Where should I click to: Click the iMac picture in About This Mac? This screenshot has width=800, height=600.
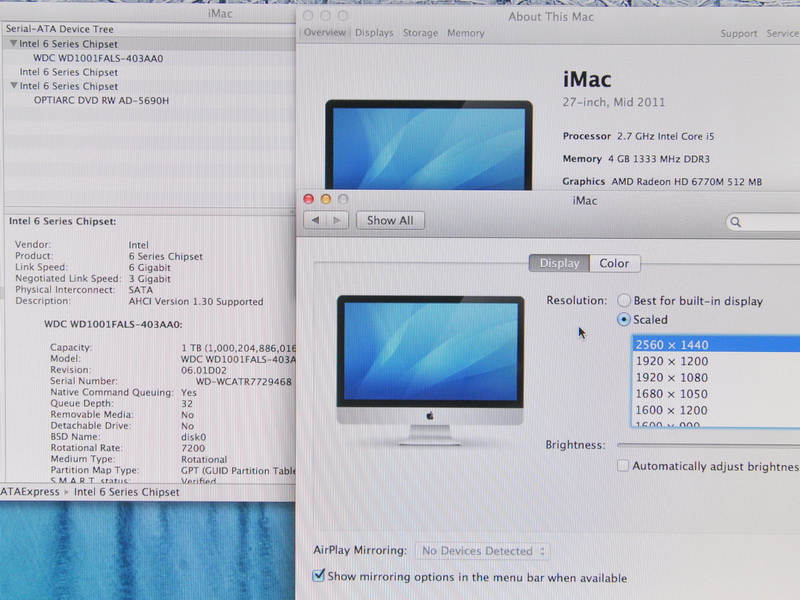[x=429, y=145]
